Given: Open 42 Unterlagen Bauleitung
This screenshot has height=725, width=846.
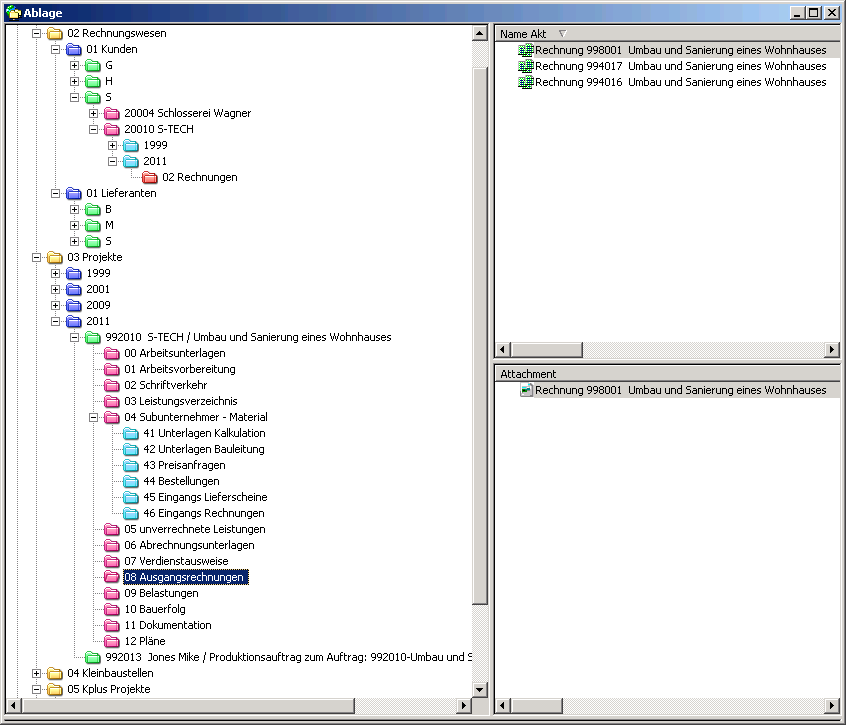Looking at the screenshot, I should click(203, 449).
